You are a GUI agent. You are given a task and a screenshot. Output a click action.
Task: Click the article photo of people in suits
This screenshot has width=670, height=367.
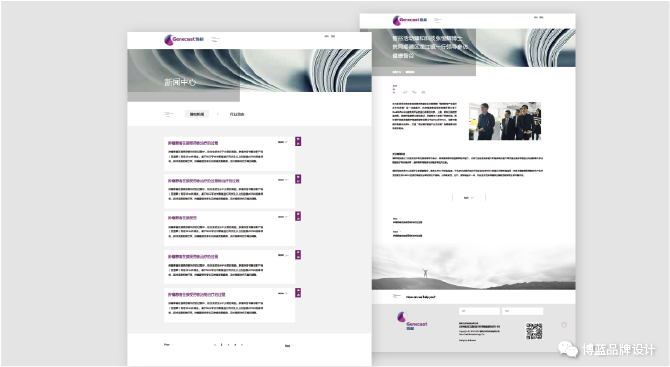505,121
